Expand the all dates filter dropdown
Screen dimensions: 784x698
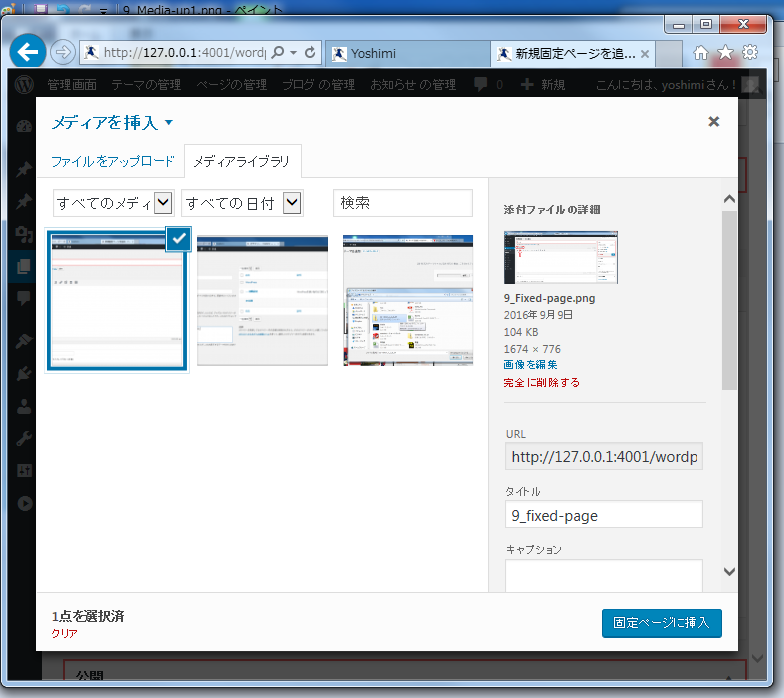[292, 203]
